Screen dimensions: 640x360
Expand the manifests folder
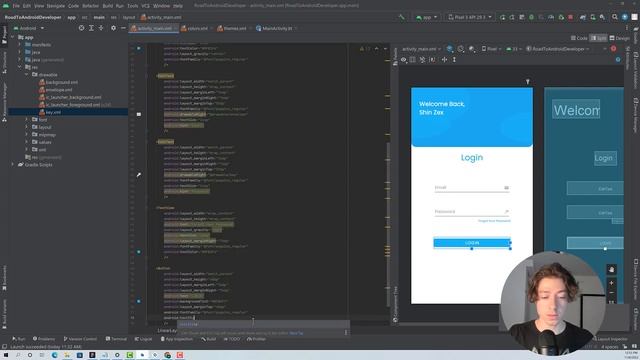tap(20, 44)
